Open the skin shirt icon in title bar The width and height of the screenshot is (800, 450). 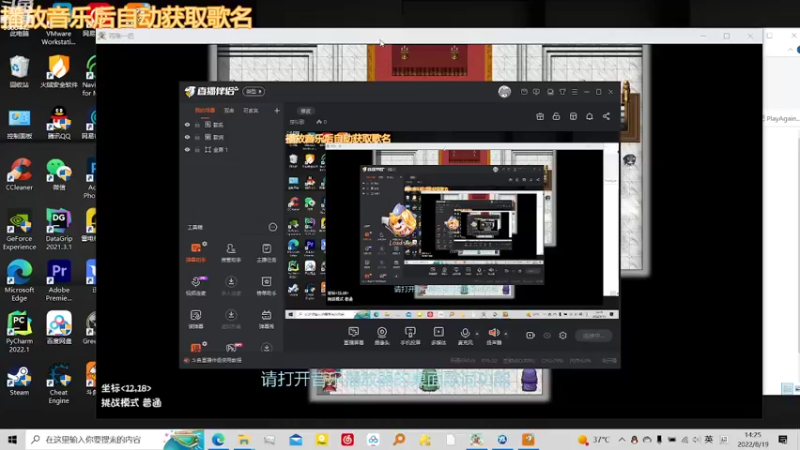click(x=562, y=92)
